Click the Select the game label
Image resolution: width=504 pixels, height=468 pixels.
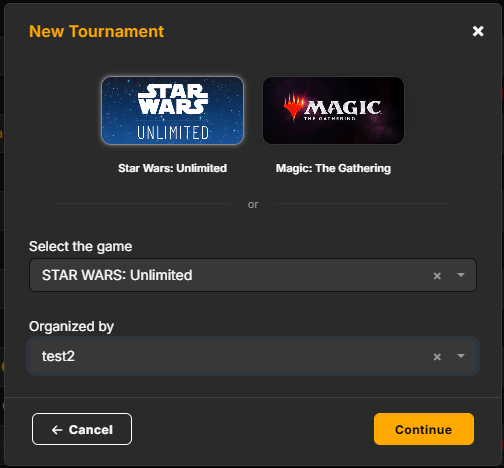coord(80,247)
